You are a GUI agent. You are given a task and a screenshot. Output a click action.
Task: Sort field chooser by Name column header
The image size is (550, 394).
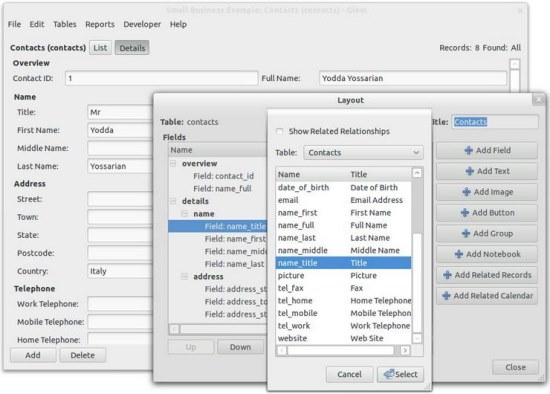point(311,174)
